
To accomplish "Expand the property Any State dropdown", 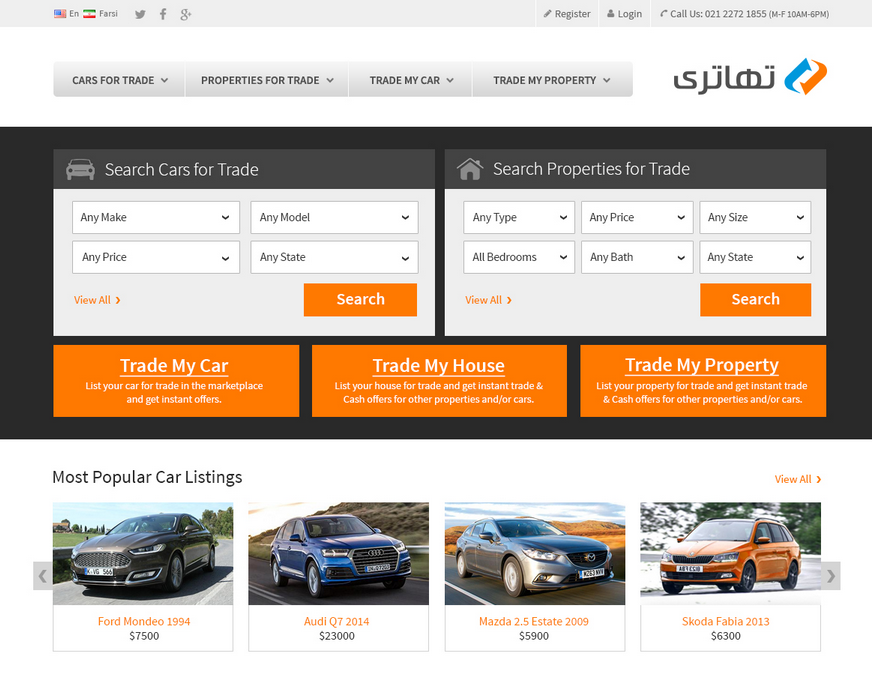I will pos(755,257).
